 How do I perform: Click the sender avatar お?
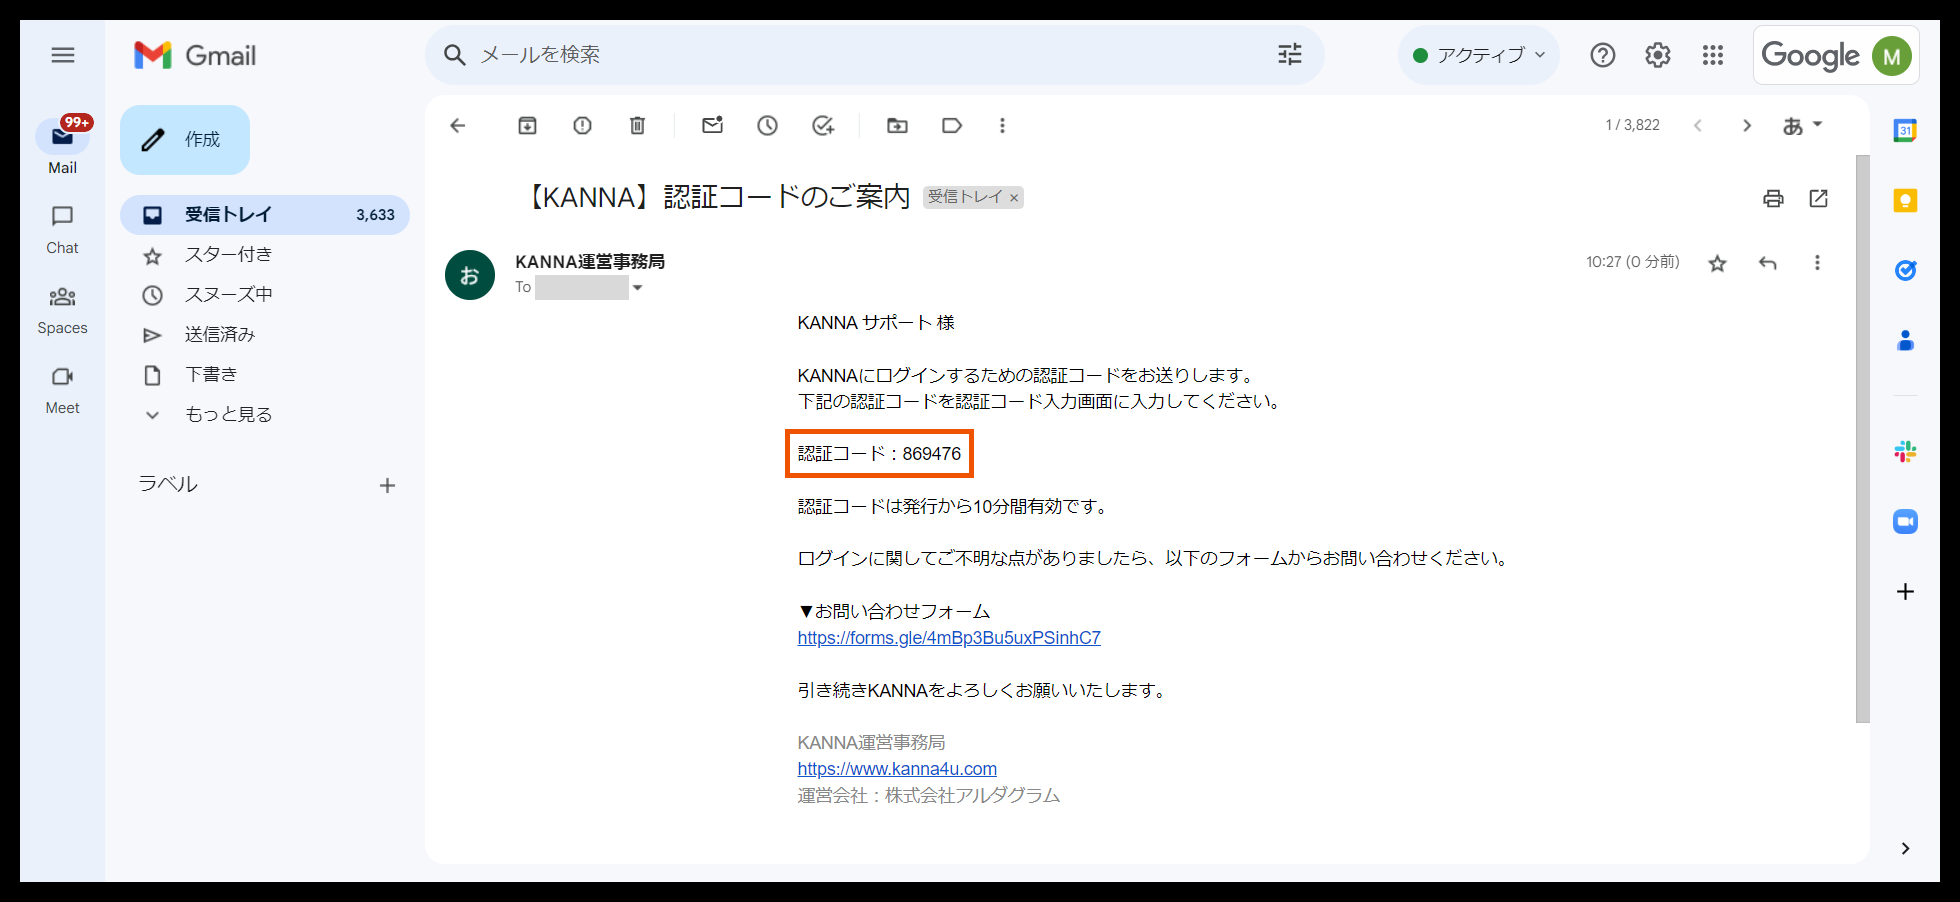click(x=470, y=275)
